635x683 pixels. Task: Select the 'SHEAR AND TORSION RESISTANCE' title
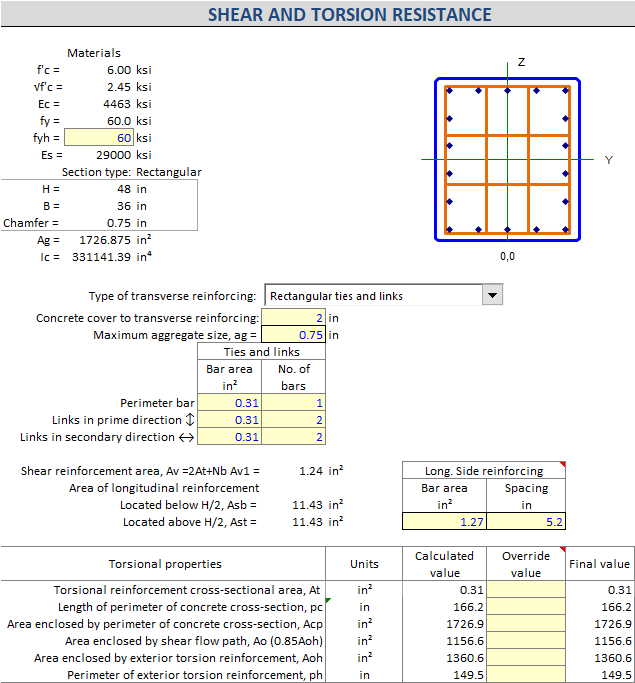pyautogui.click(x=349, y=15)
